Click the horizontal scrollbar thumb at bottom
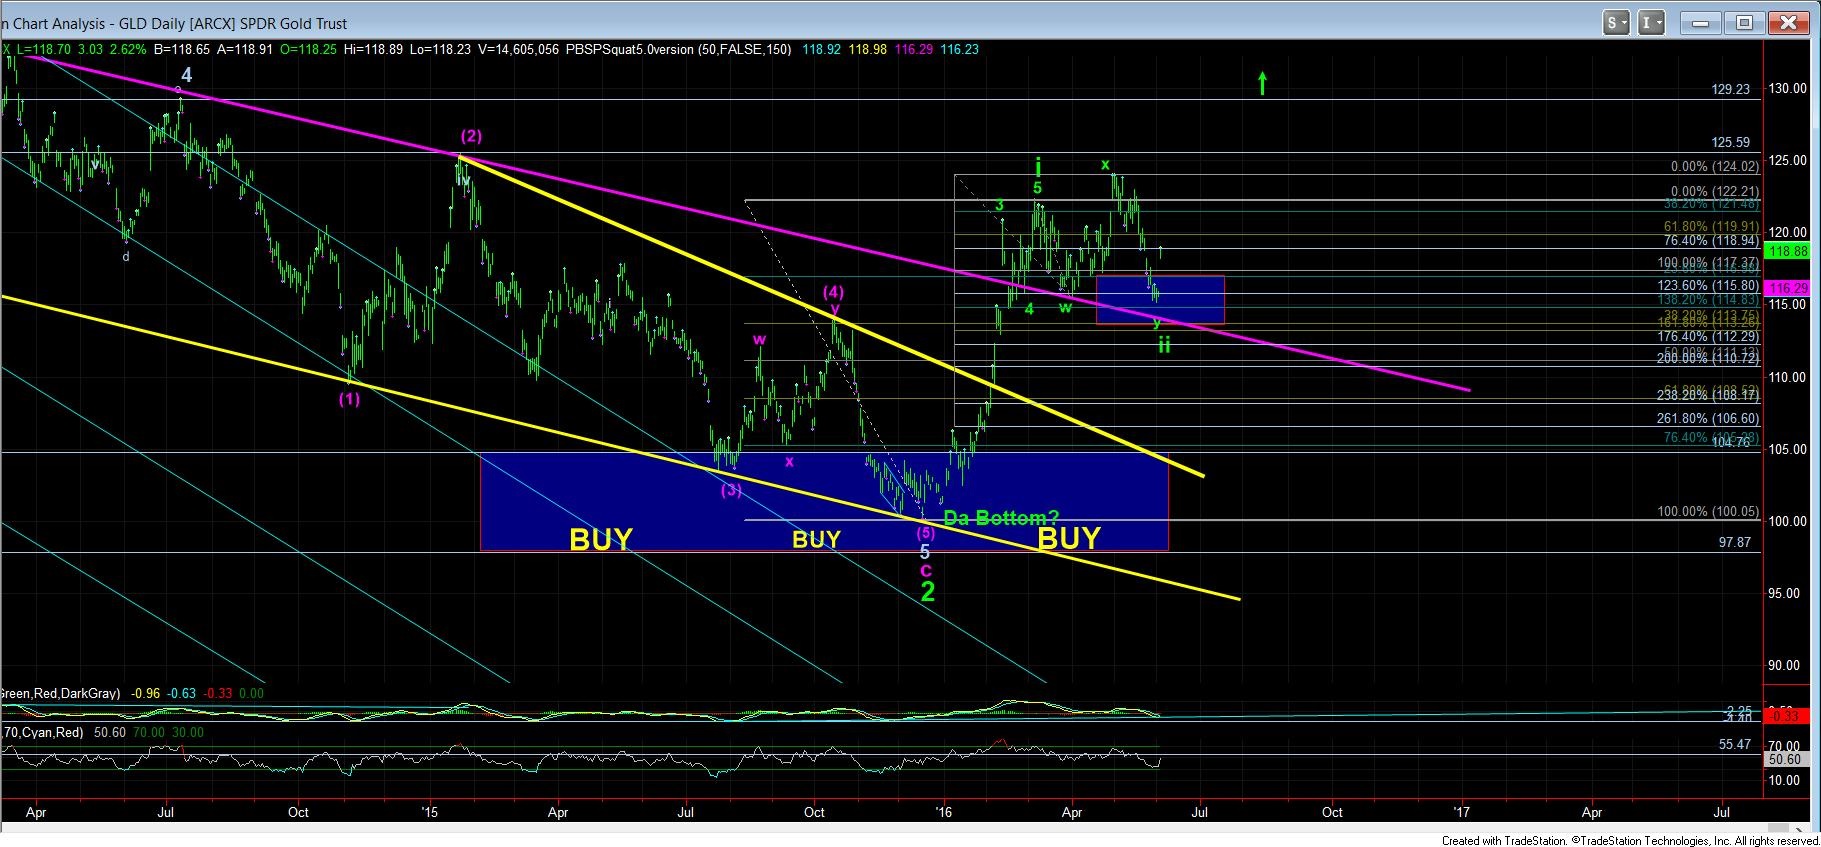This screenshot has width=1821, height=847. coord(1778,829)
